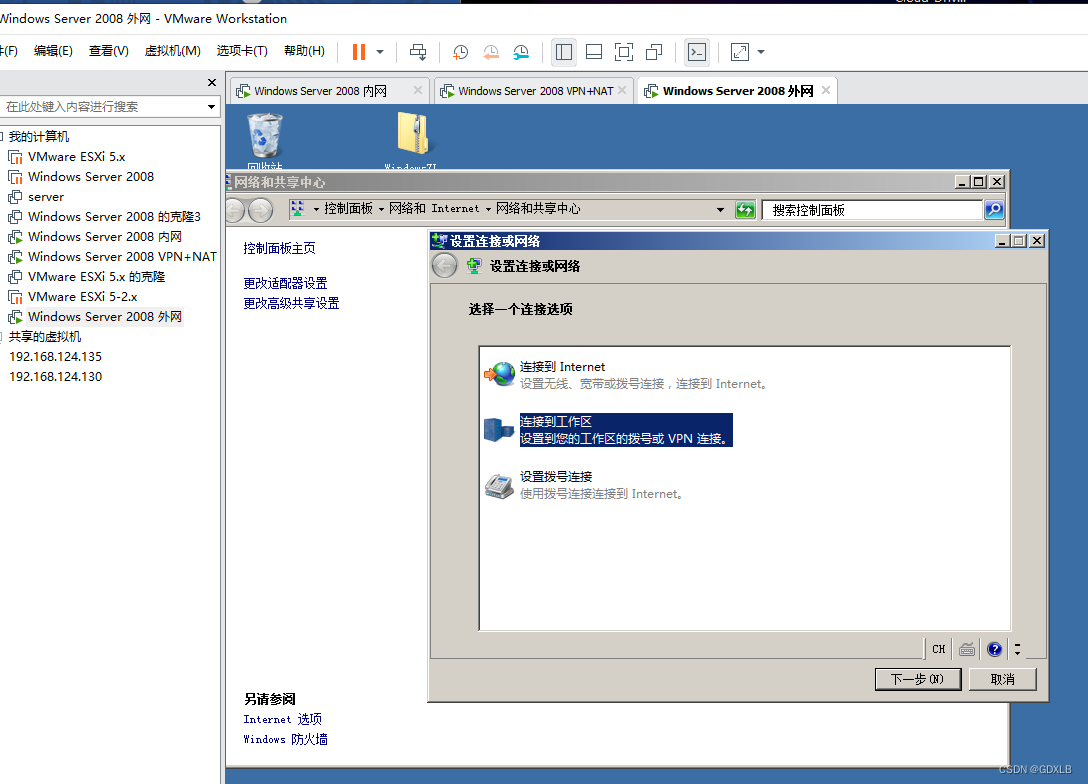The image size is (1088, 784).
Task: Select Windows Server 2008 的克隆3
Action: 114,217
